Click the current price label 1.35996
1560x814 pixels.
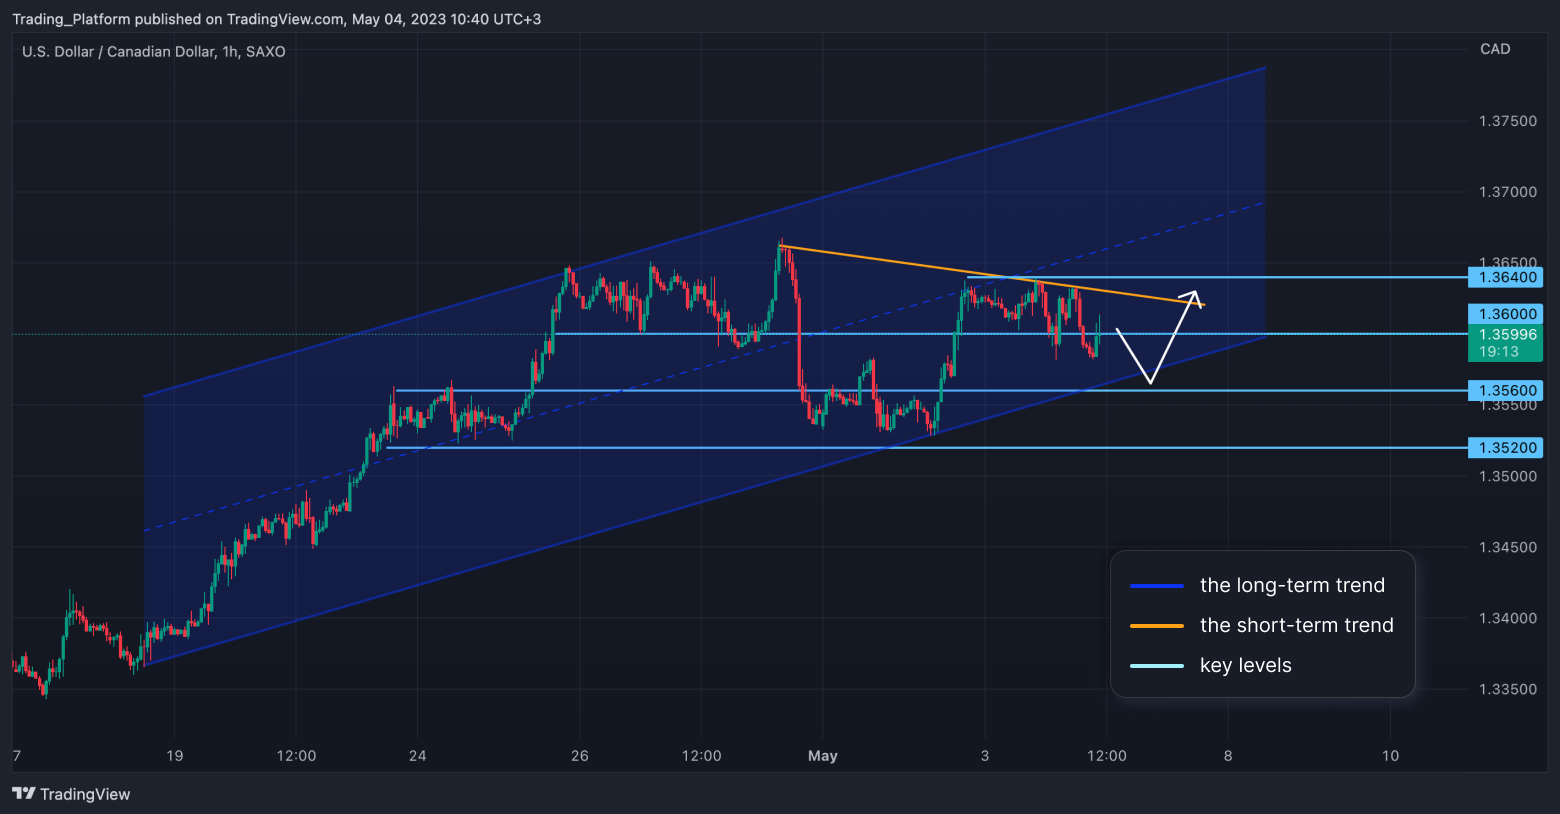coord(1507,335)
